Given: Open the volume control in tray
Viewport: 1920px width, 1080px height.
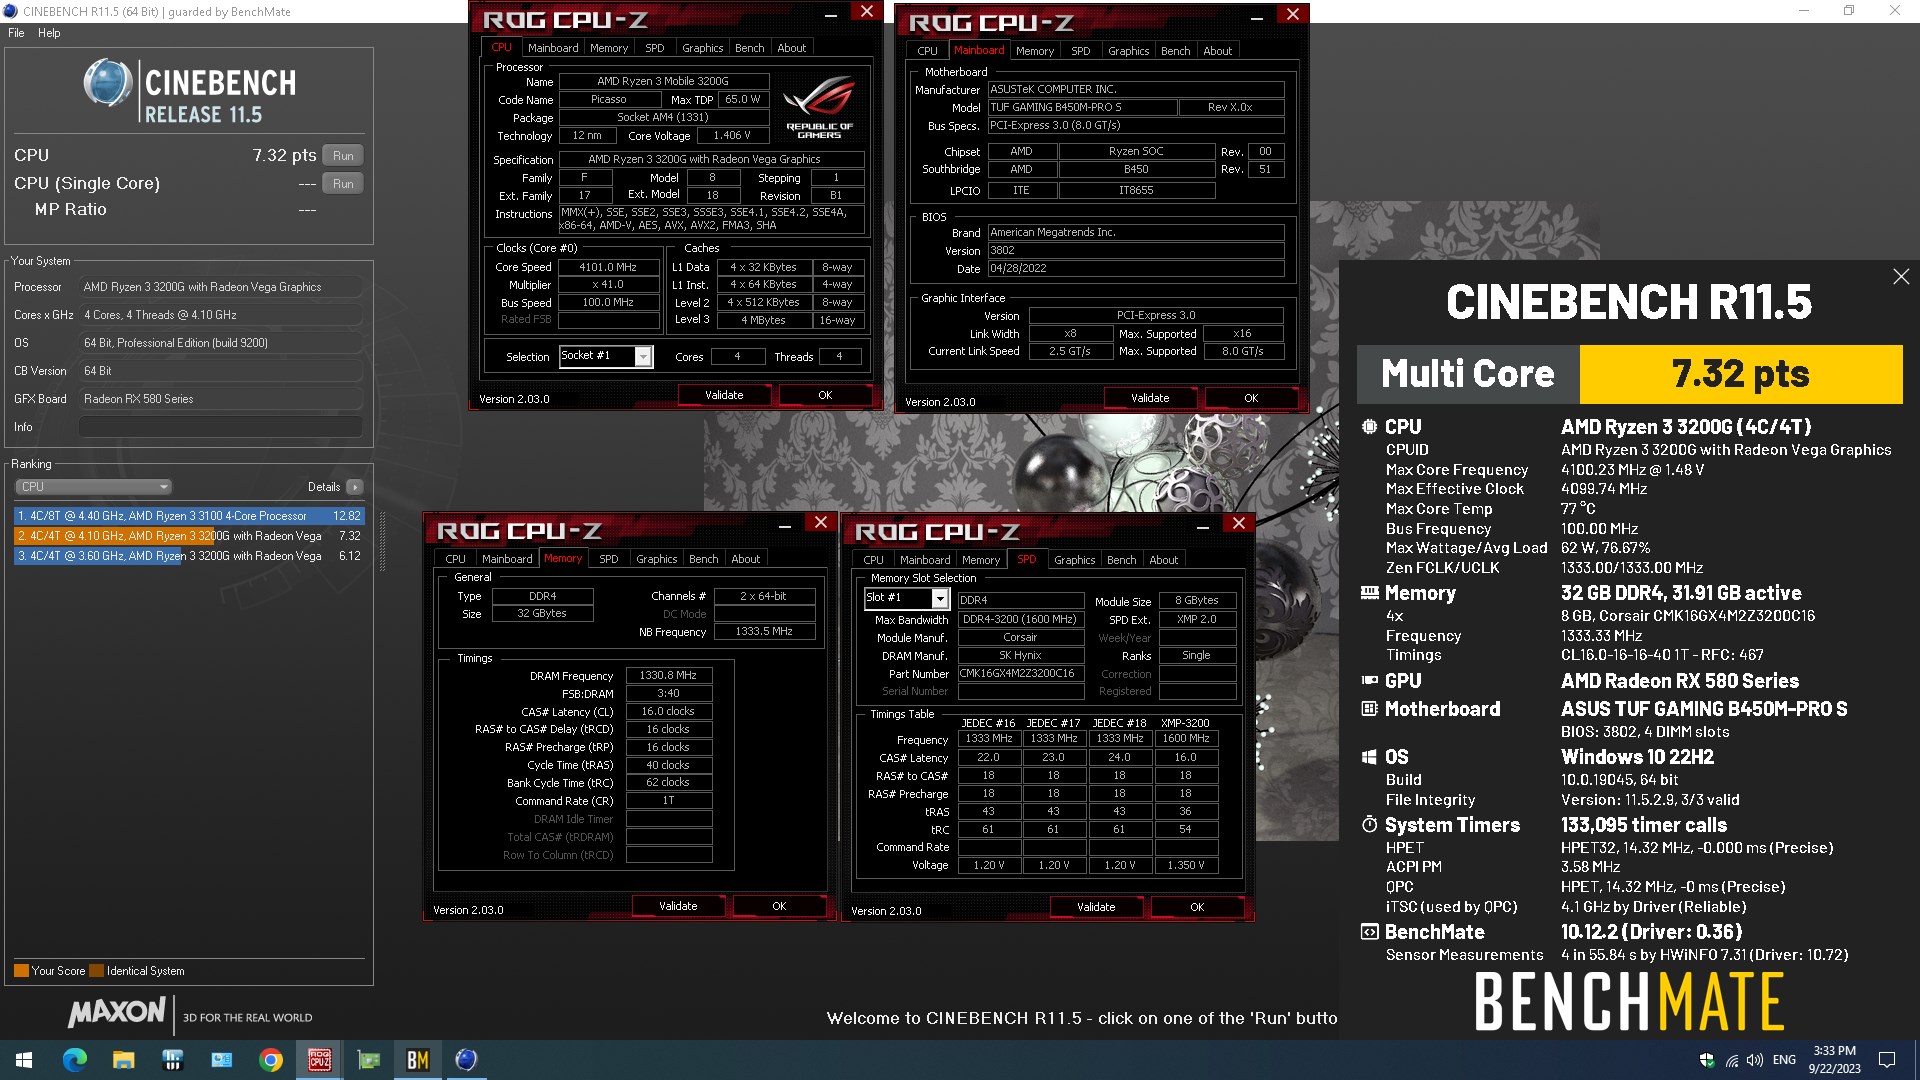Looking at the screenshot, I should pos(1755,1060).
